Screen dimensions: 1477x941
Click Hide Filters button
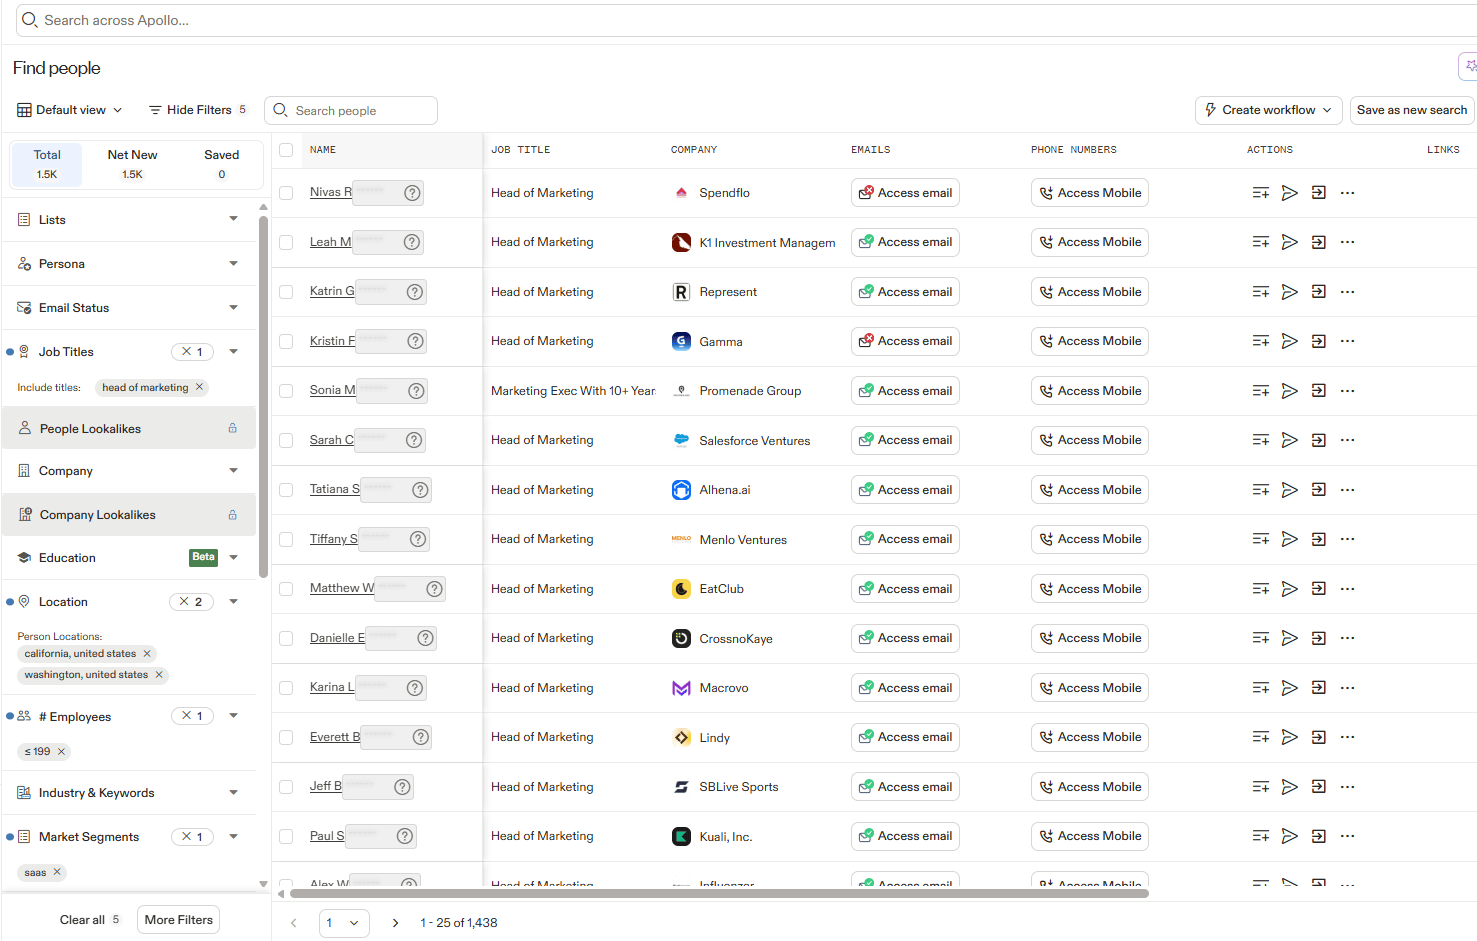(197, 110)
